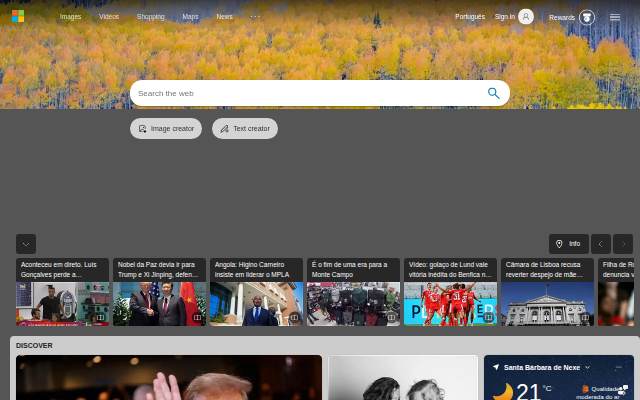Open the large Discover feature story image
Viewport: 640px width, 400px height.
pyautogui.click(x=169, y=378)
